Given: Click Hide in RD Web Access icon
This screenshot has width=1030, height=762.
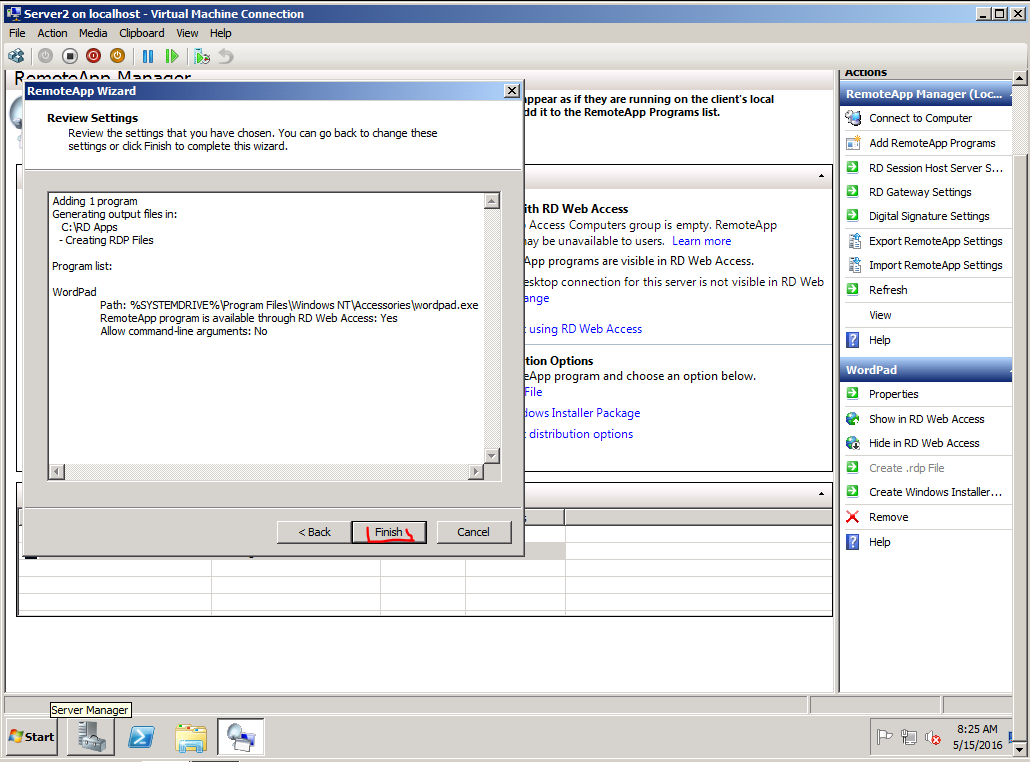Looking at the screenshot, I should 853,443.
